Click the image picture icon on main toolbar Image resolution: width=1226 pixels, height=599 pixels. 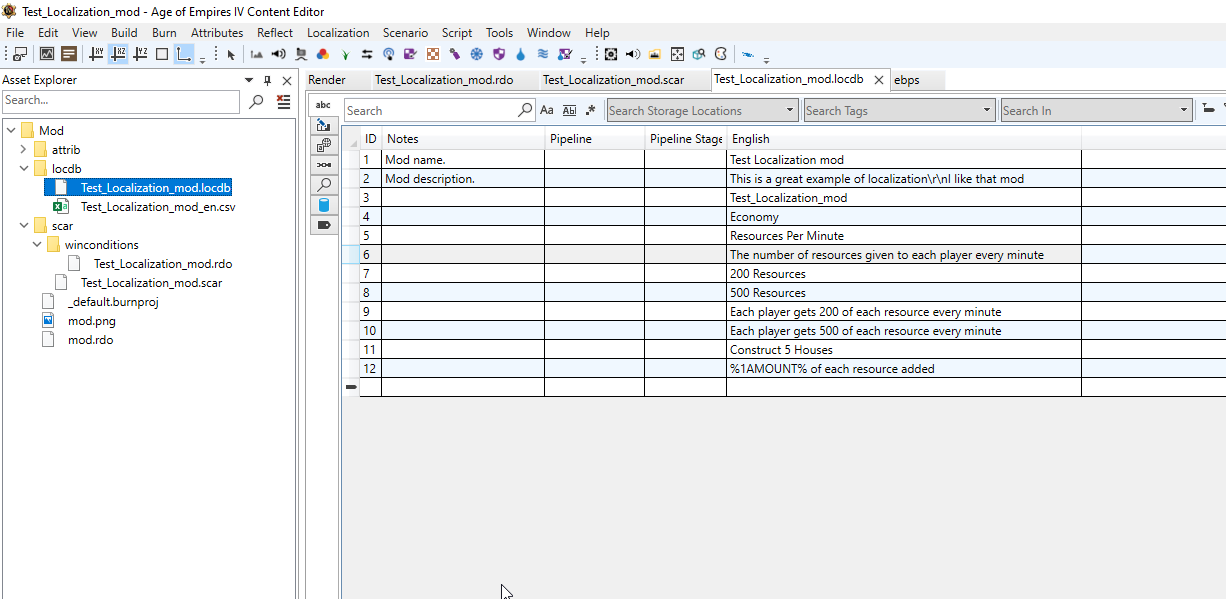pos(46,54)
